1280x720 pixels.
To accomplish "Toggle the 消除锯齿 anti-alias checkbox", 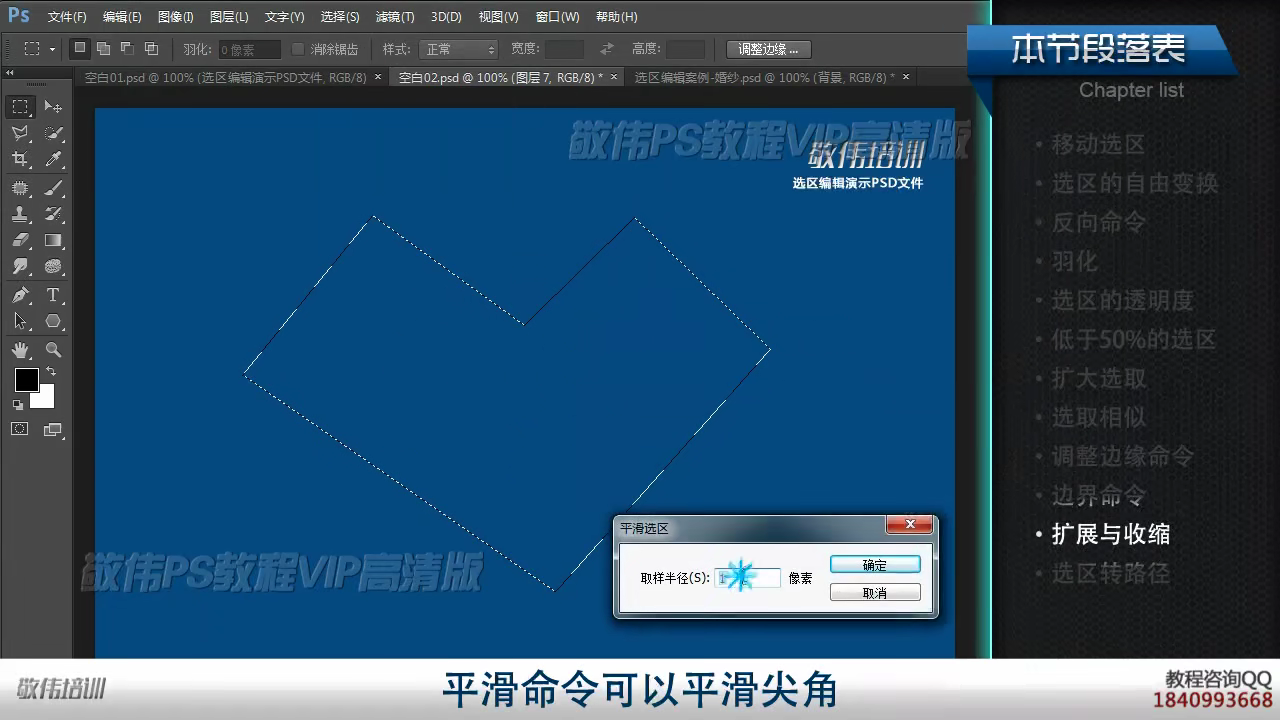I will 297,49.
